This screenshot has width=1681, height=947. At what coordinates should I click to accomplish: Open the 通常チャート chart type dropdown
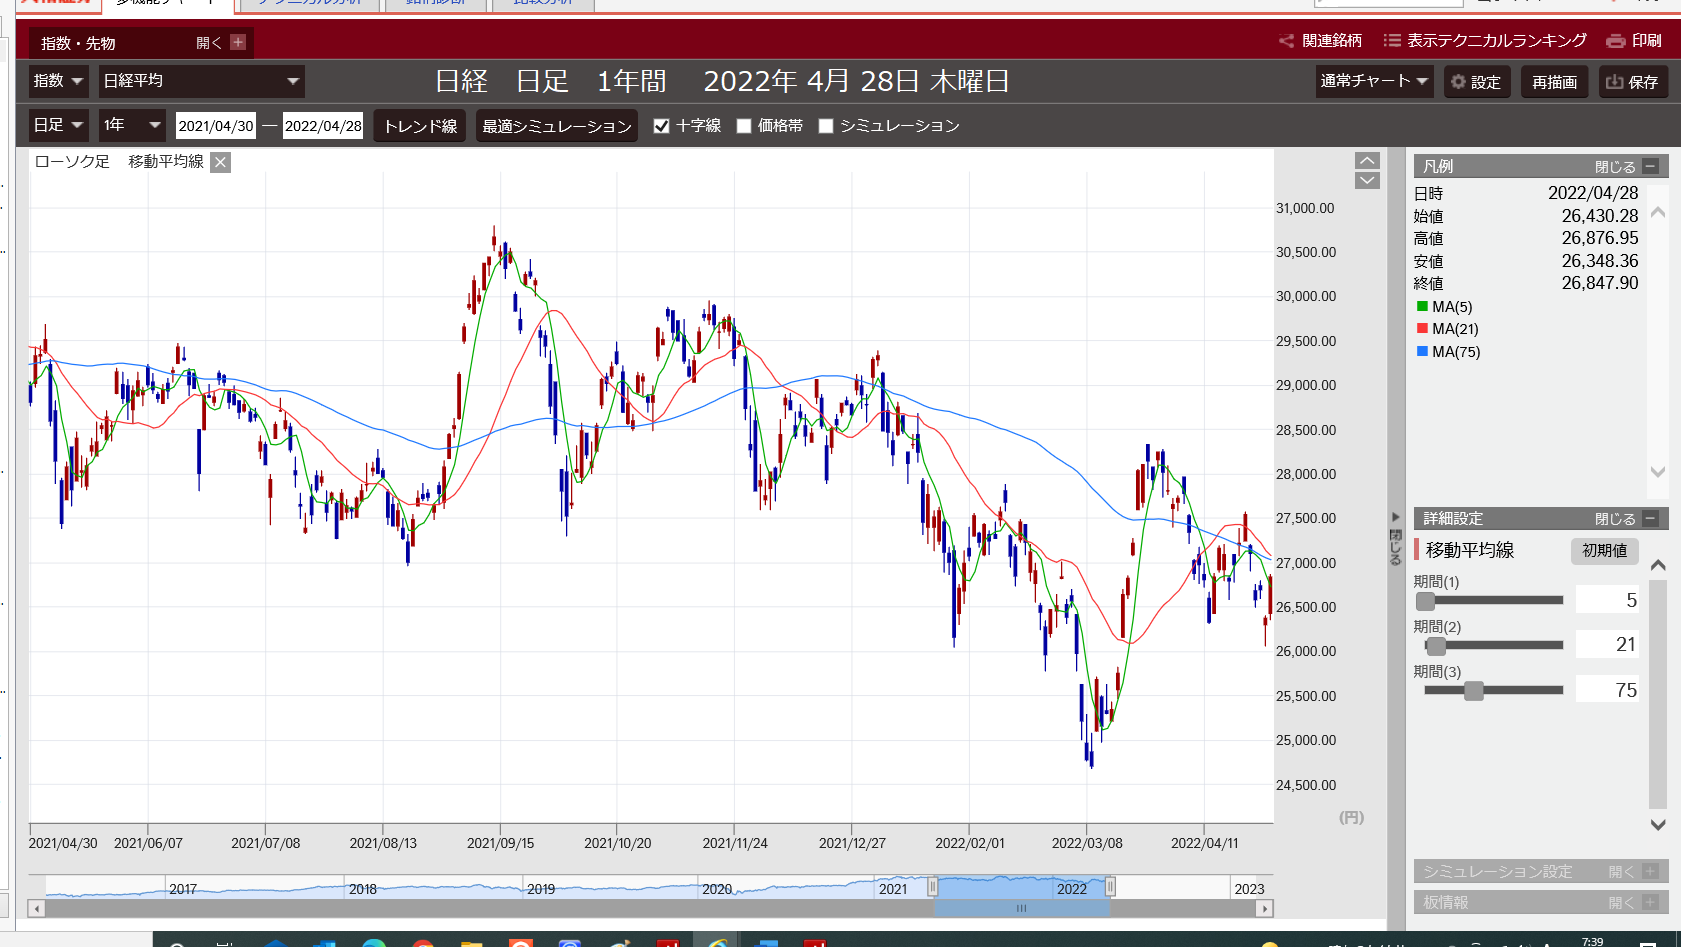point(1375,81)
